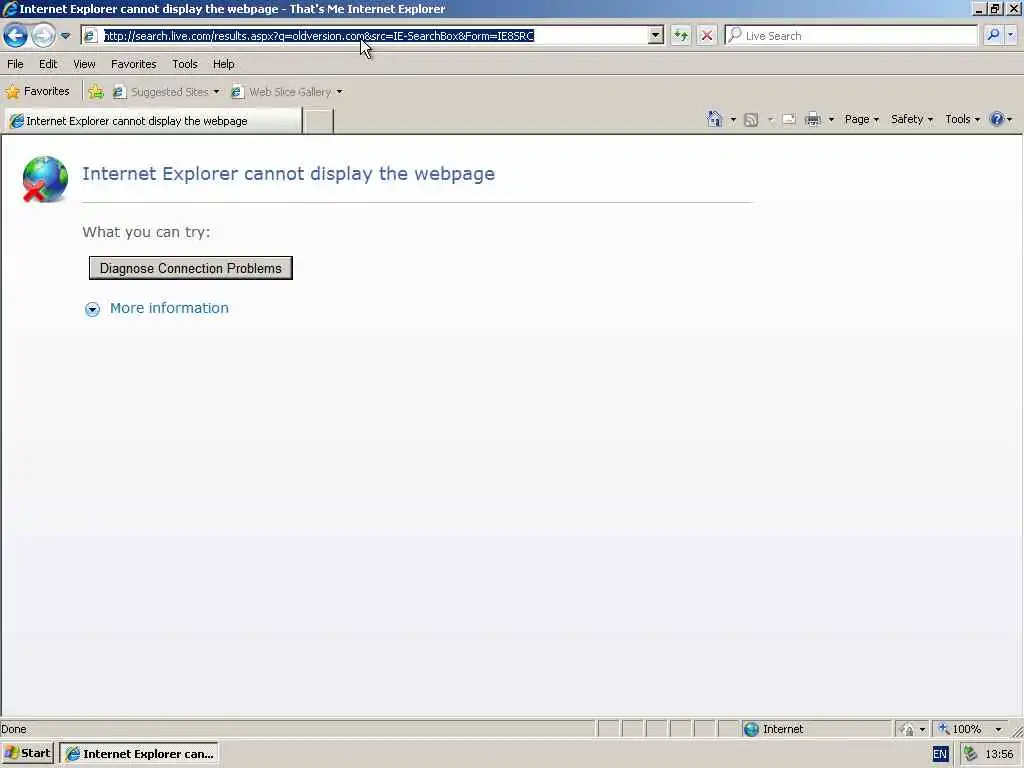Expand the address bar history dropdown
The height and width of the screenshot is (768, 1024).
[656, 36]
